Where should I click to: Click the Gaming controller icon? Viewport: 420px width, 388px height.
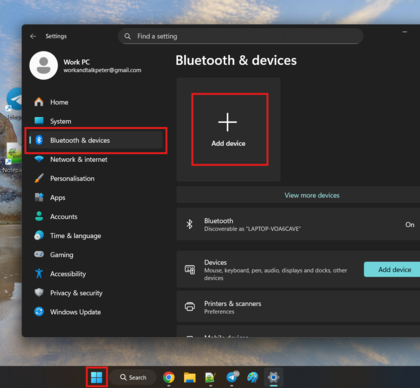click(x=39, y=254)
